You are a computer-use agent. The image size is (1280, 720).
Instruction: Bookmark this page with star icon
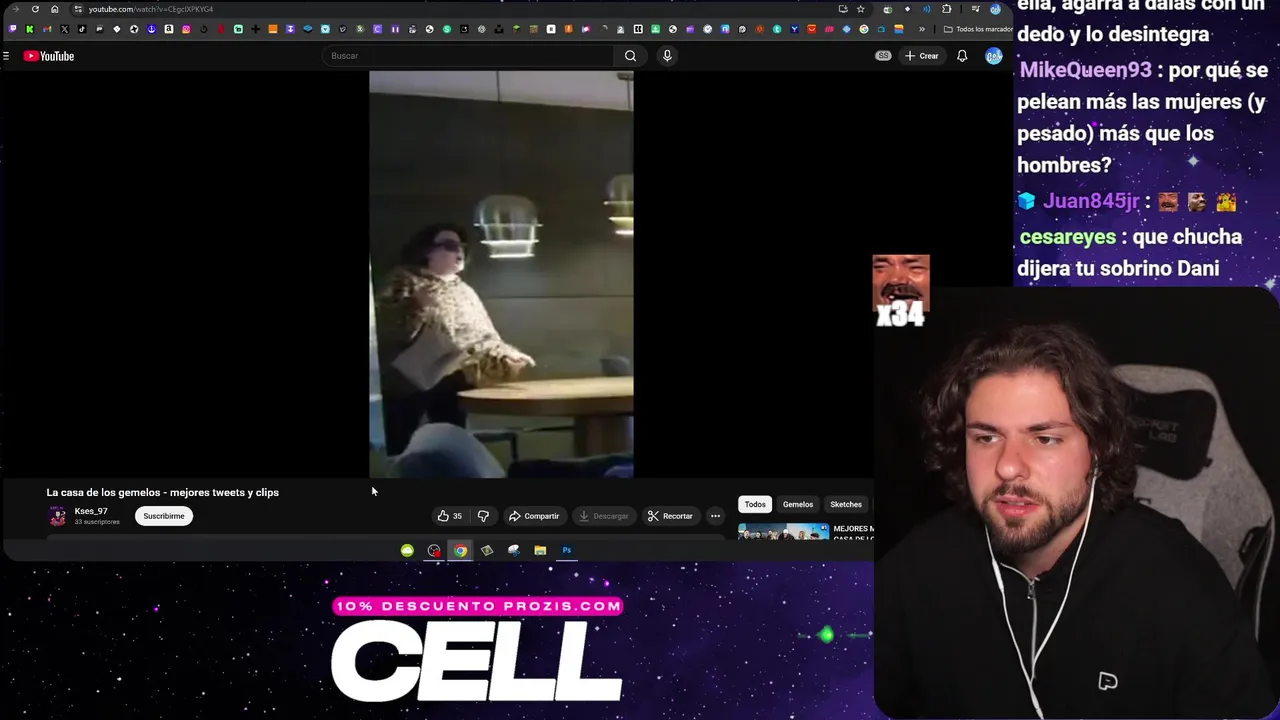tap(861, 9)
